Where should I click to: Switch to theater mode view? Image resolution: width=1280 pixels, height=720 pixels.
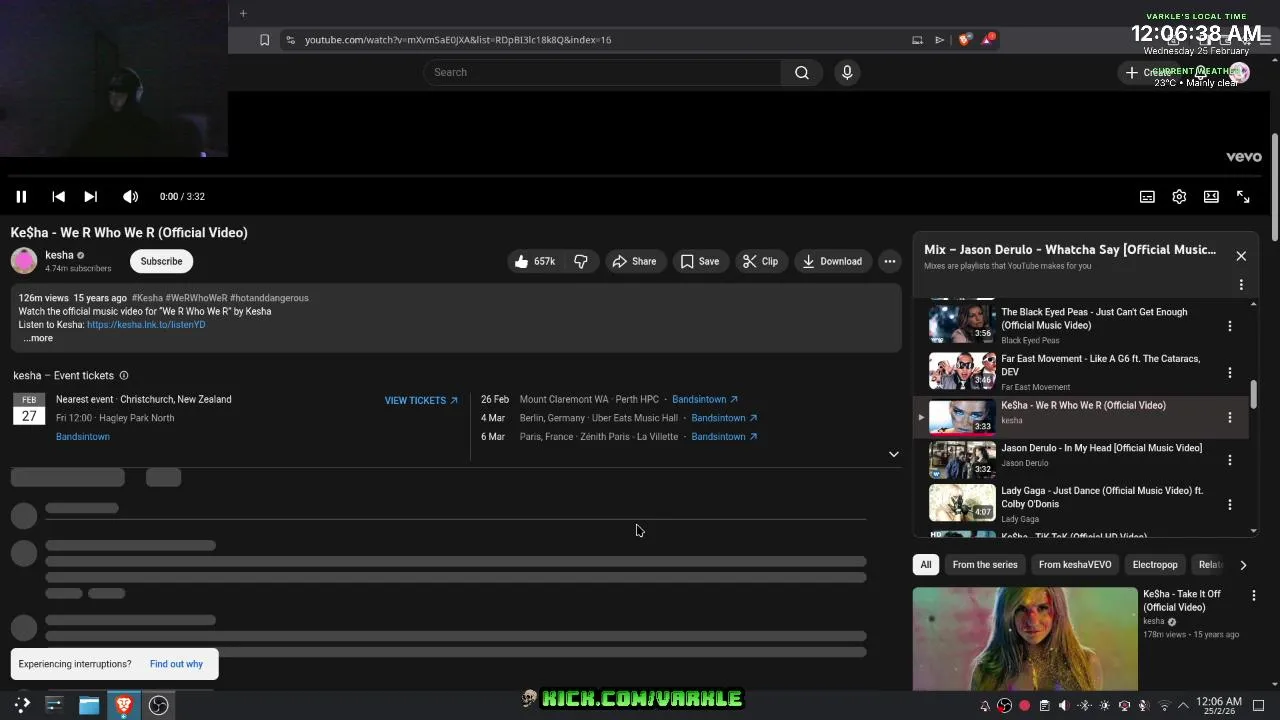point(1211,197)
